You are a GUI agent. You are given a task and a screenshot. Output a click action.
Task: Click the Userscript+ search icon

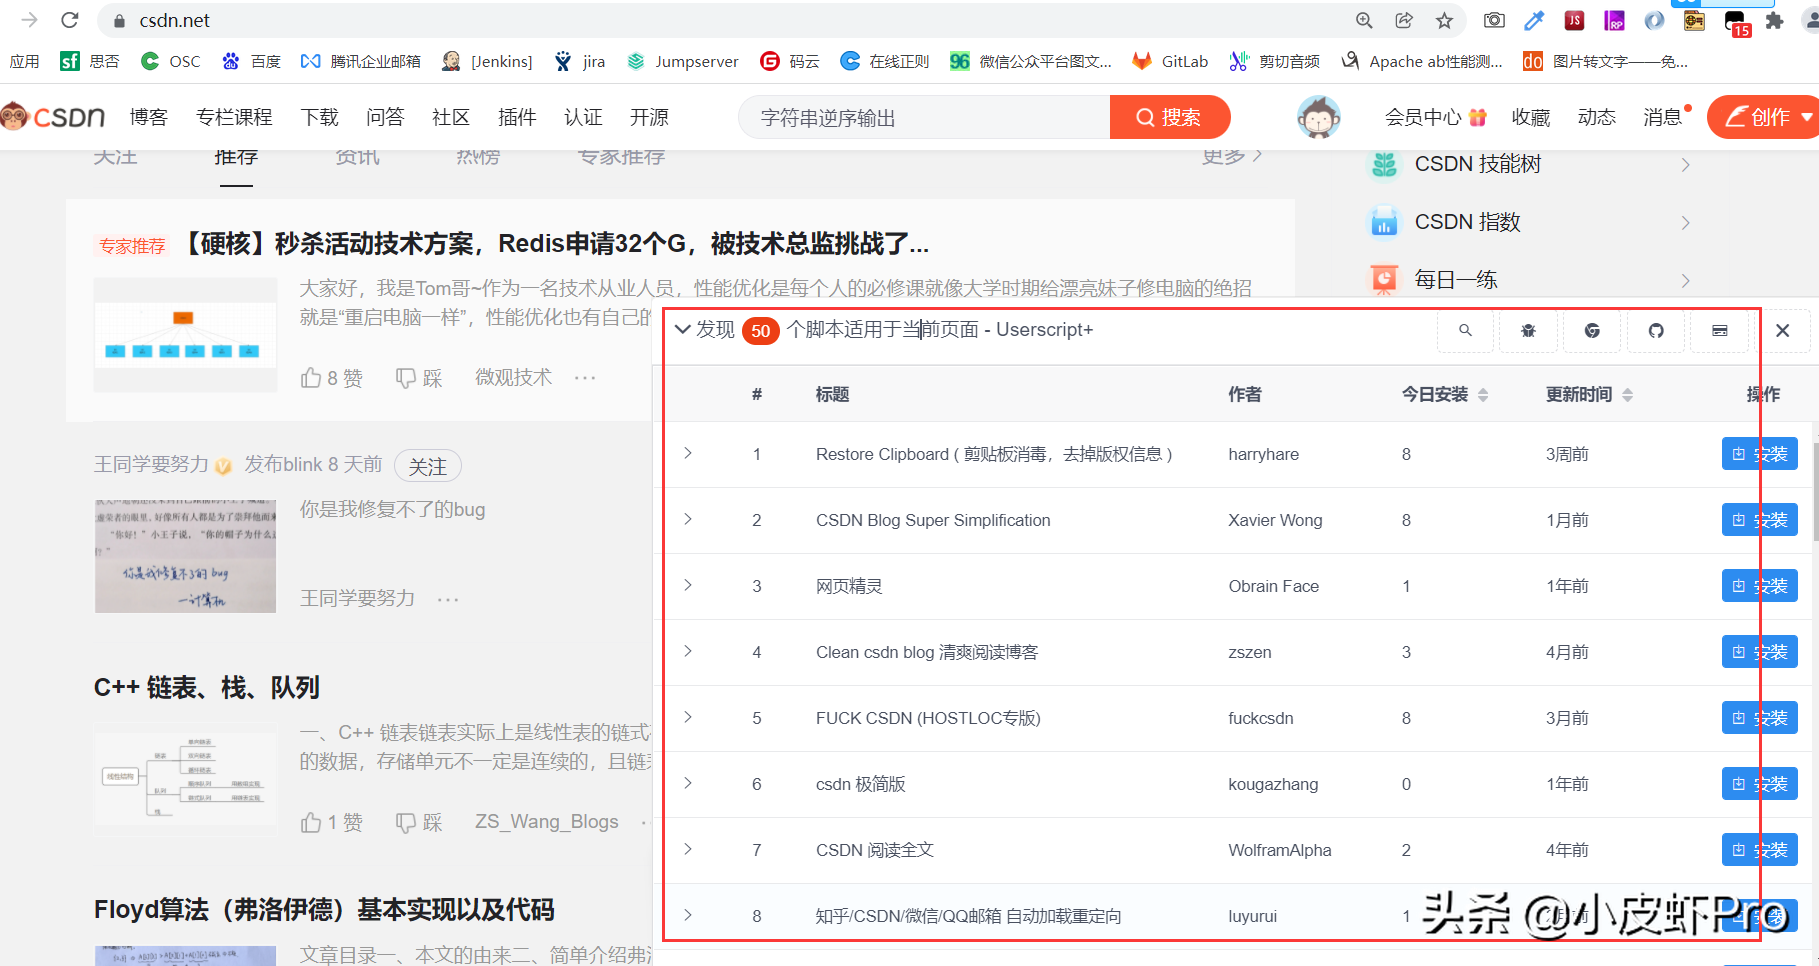click(1465, 330)
